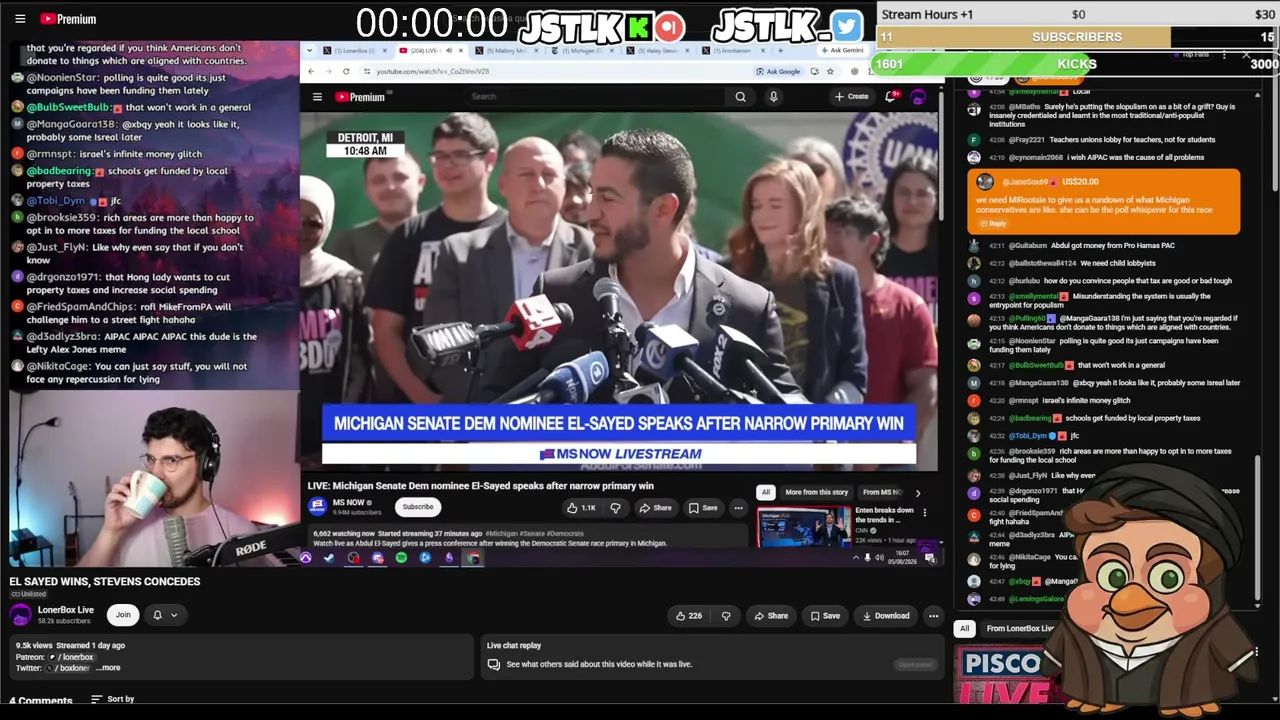The image size is (1280, 720).
Task: Click Ask Google in address bar
Action: [x=778, y=71]
